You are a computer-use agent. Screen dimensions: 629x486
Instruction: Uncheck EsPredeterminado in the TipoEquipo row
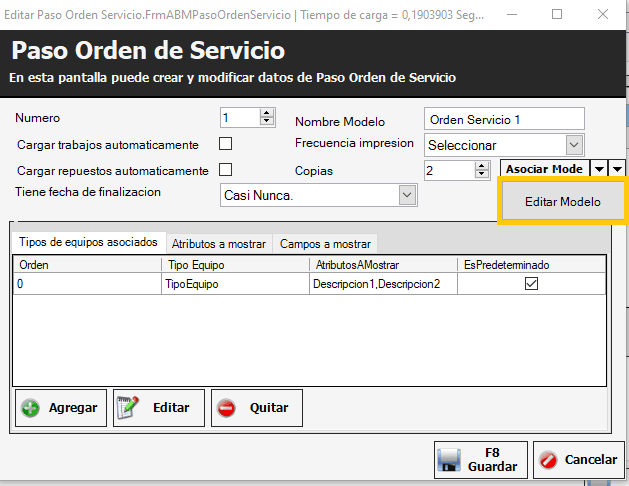pos(531,284)
